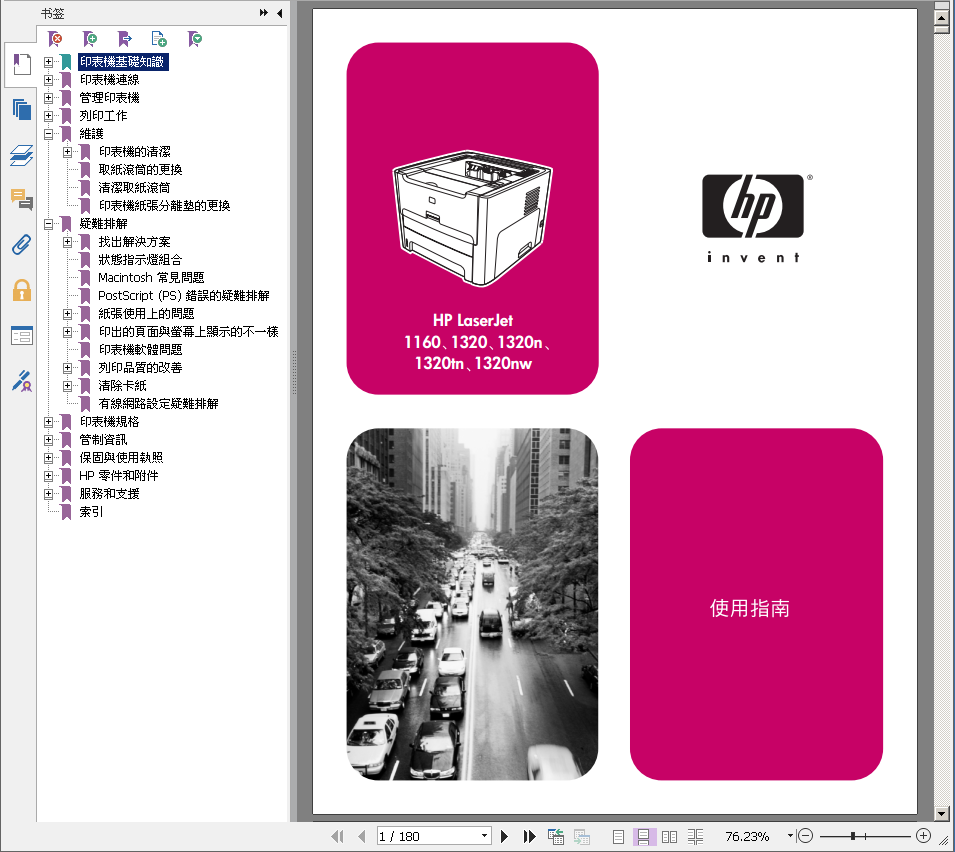Screen dimensions: 955x852
Task: Switch to facing pages view
Action: (x=669, y=836)
